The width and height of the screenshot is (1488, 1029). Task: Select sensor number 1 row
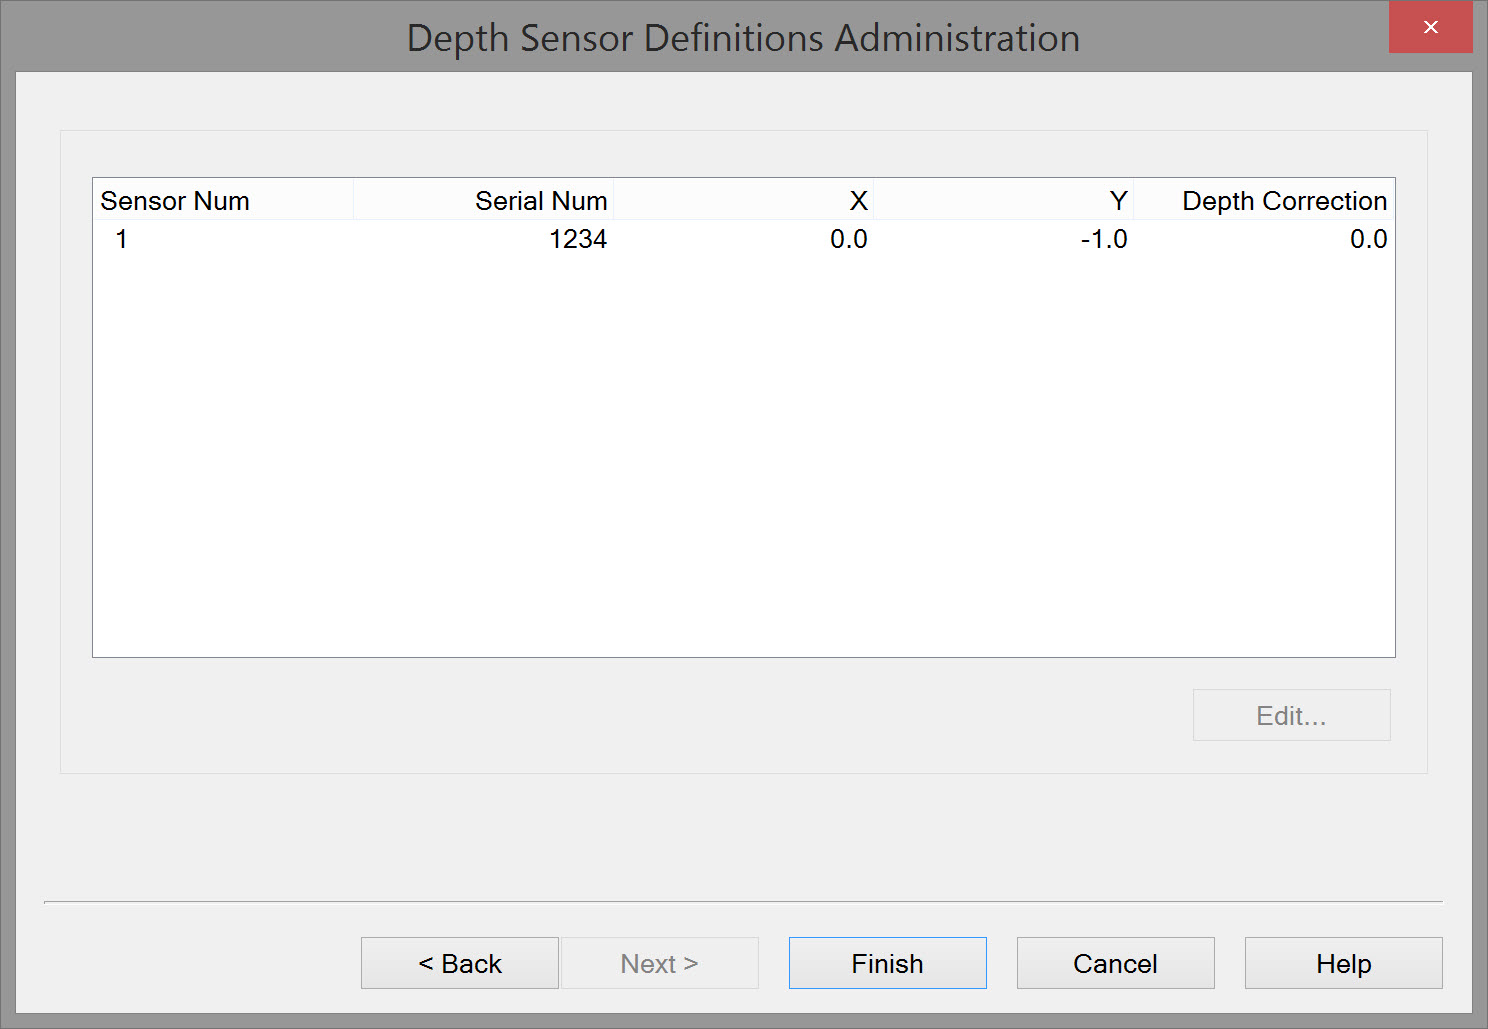point(122,239)
